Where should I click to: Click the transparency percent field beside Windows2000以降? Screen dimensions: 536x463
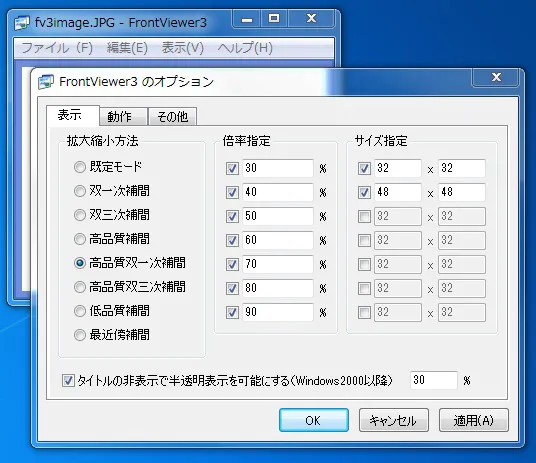(434, 380)
